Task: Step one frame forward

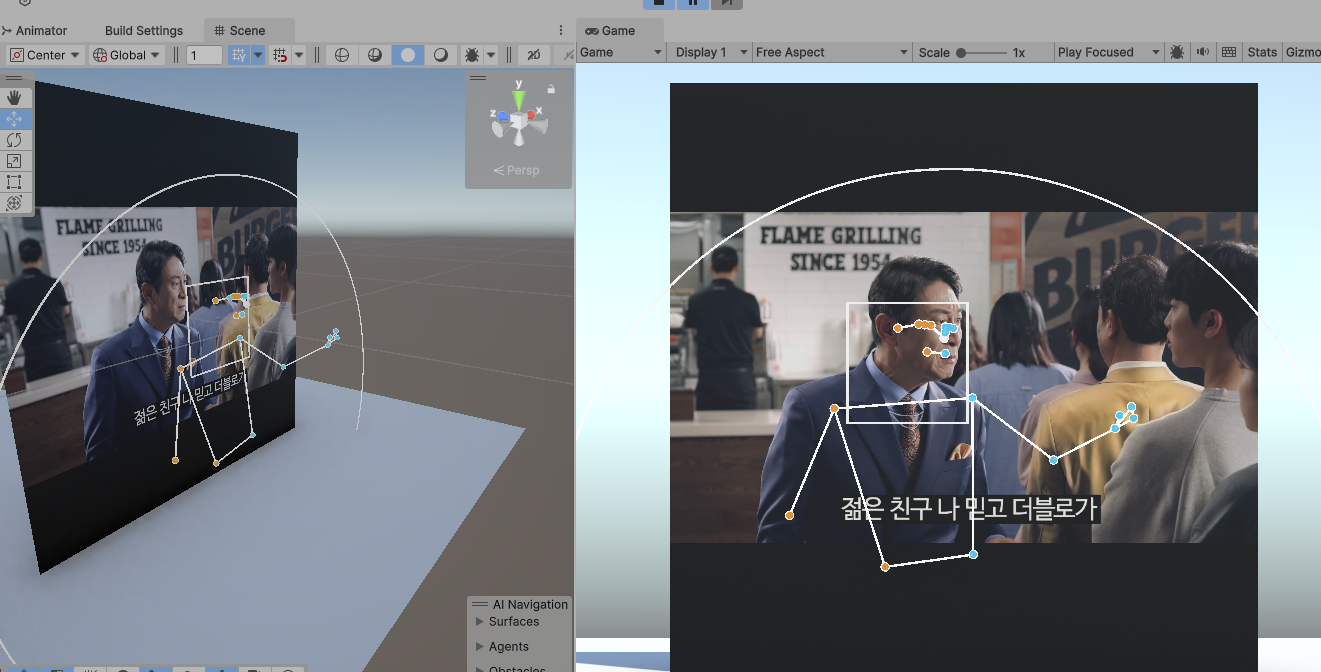Action: (727, 4)
